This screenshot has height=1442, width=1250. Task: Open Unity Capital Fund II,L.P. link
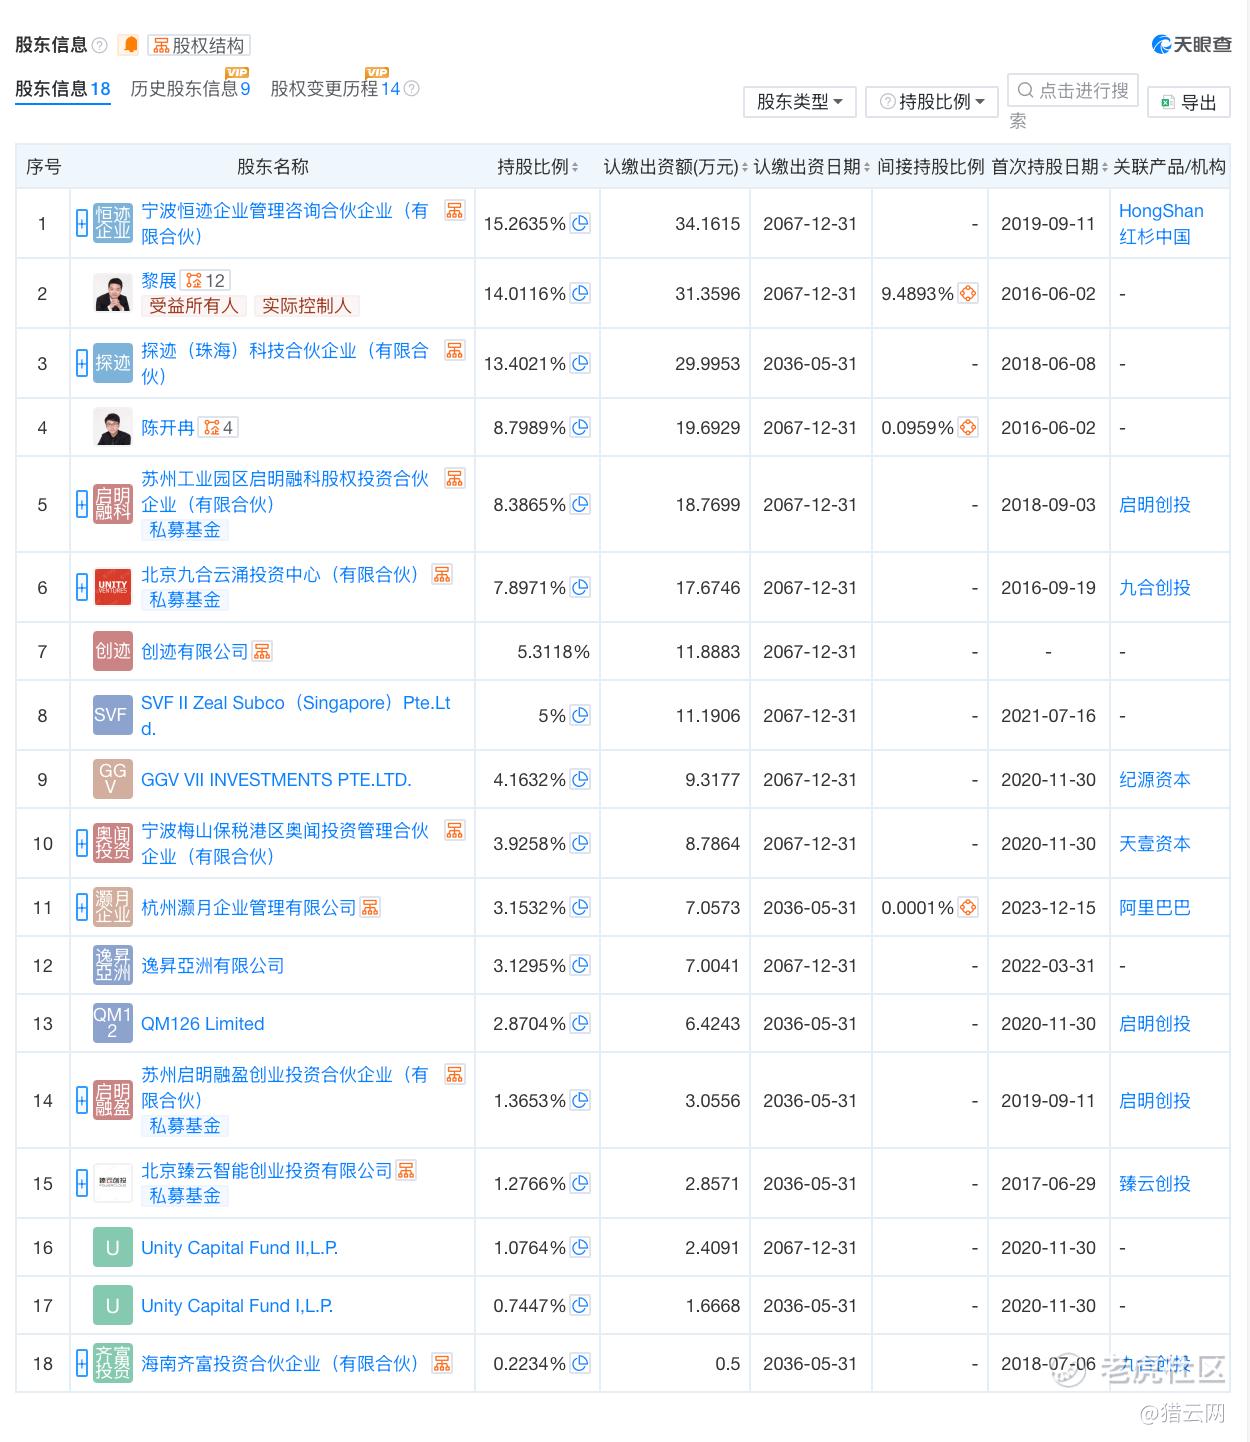(x=240, y=1248)
